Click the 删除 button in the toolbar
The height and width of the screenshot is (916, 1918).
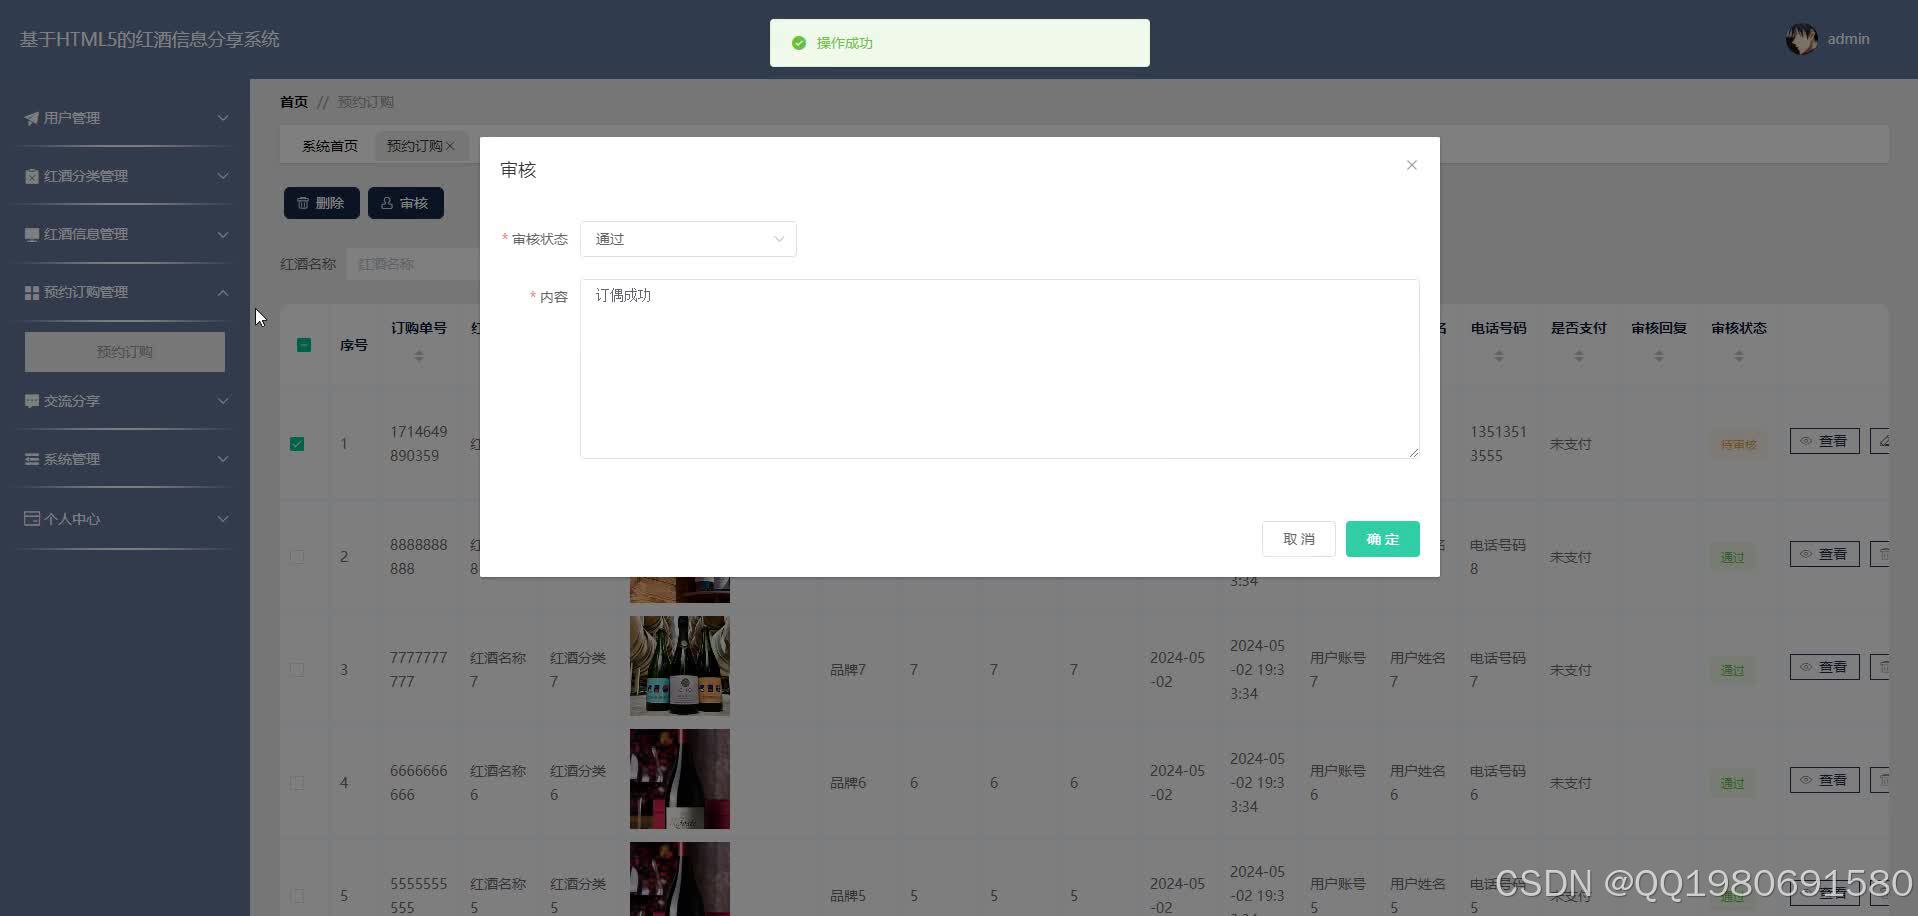tap(321, 203)
